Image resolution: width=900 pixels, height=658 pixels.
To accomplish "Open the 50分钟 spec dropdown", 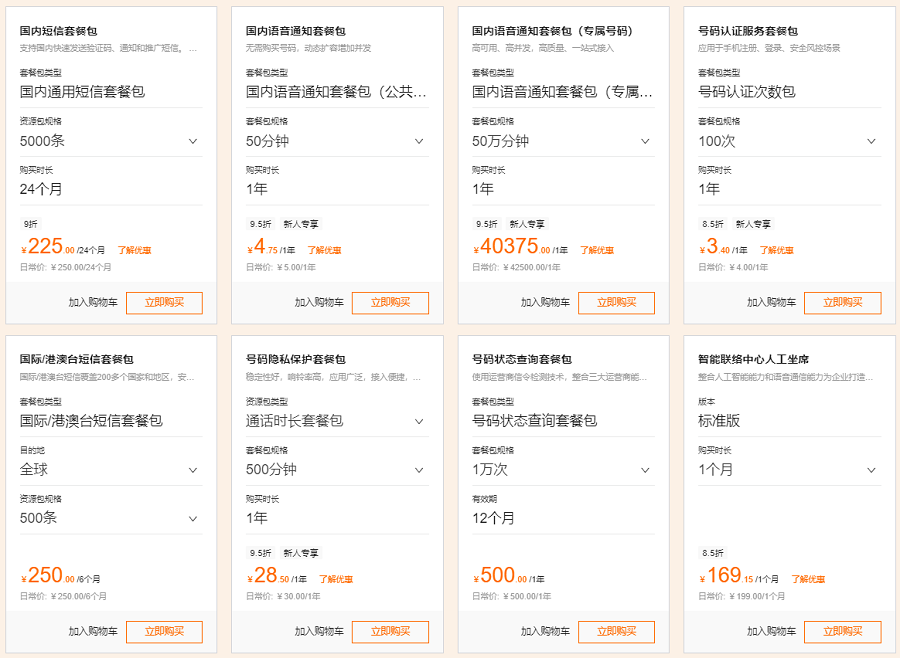I will (337, 141).
